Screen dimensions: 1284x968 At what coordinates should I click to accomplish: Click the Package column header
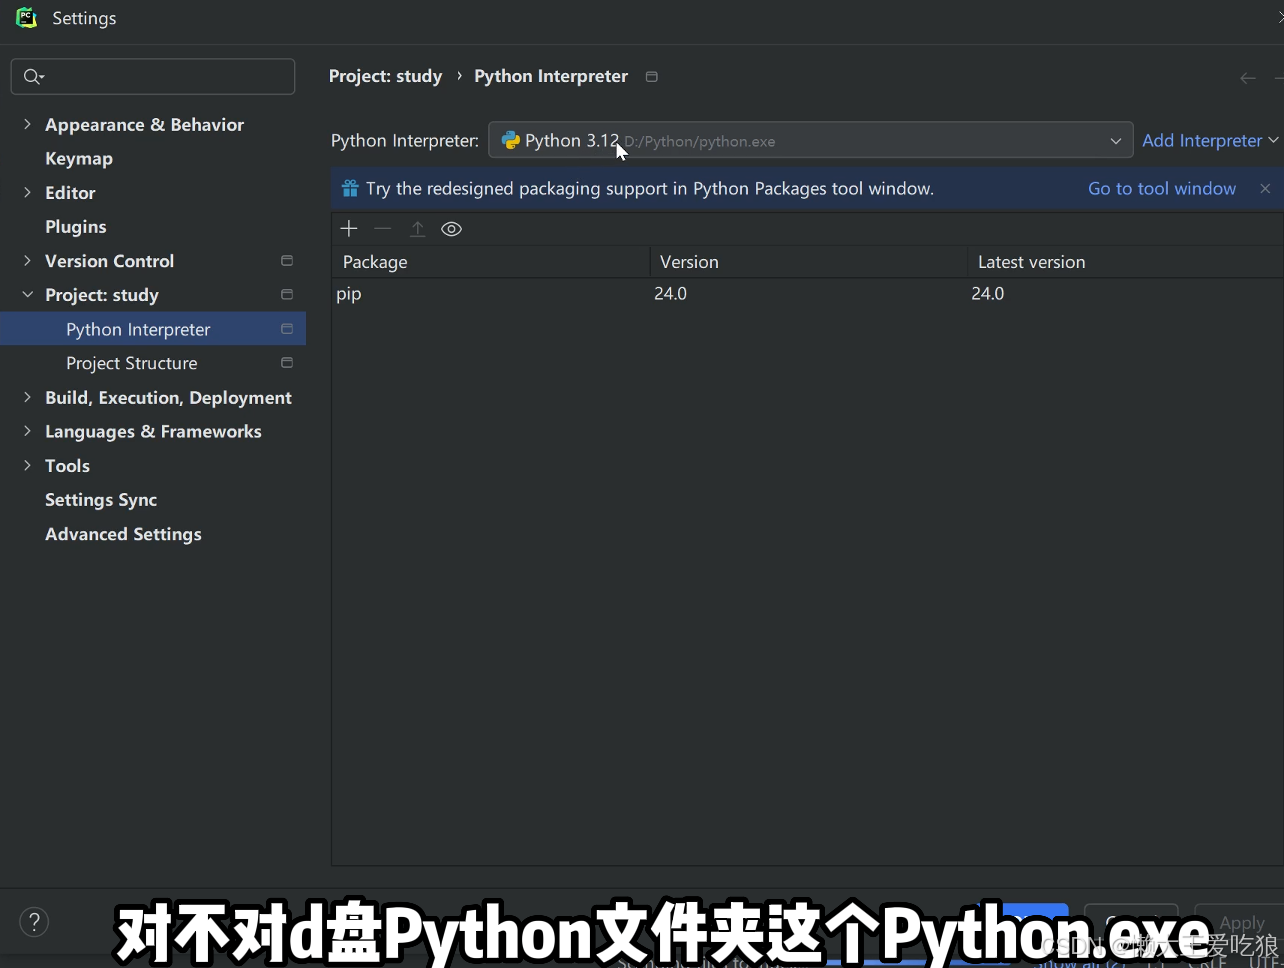(491, 262)
